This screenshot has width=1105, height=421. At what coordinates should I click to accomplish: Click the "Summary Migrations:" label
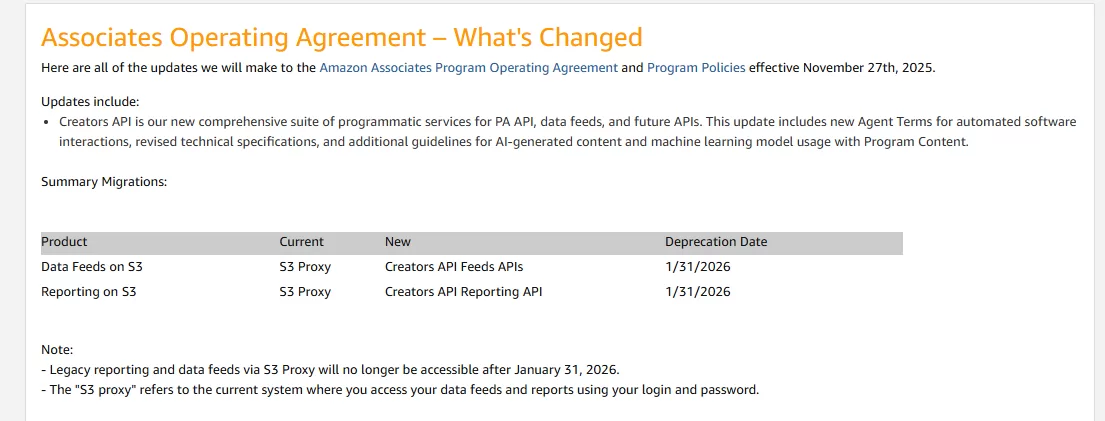(x=104, y=182)
